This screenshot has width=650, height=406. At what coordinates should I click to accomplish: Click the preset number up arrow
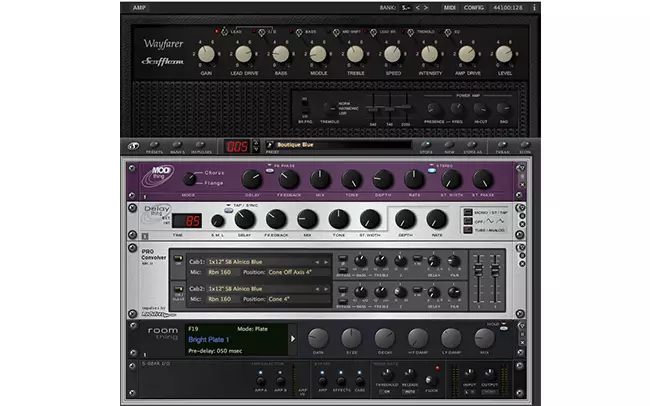coord(256,142)
